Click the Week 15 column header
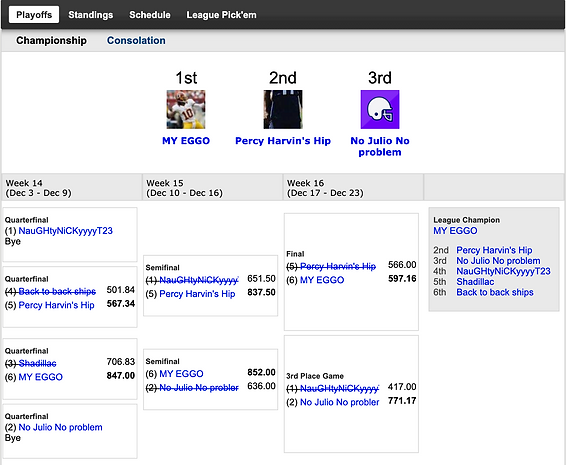The height and width of the screenshot is (465, 566). [x=212, y=188]
